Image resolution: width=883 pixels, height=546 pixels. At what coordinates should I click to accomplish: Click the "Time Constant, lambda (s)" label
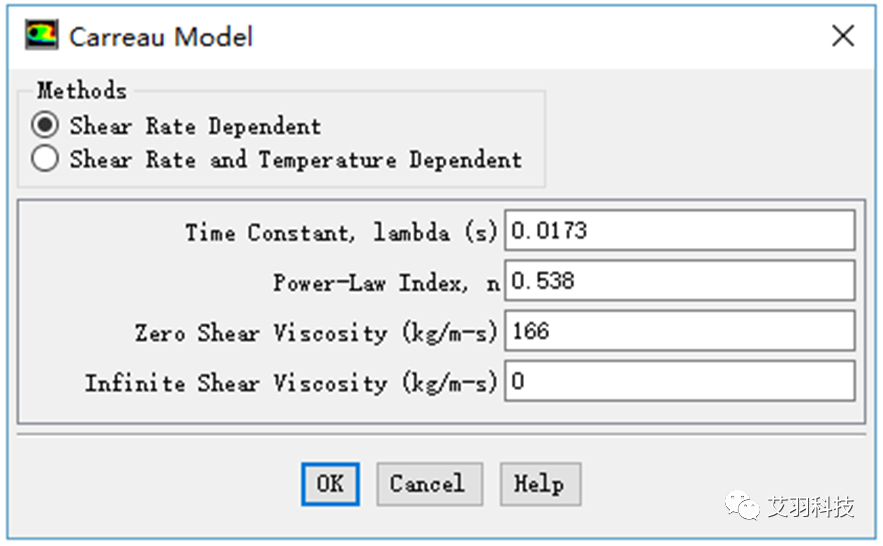point(341,232)
